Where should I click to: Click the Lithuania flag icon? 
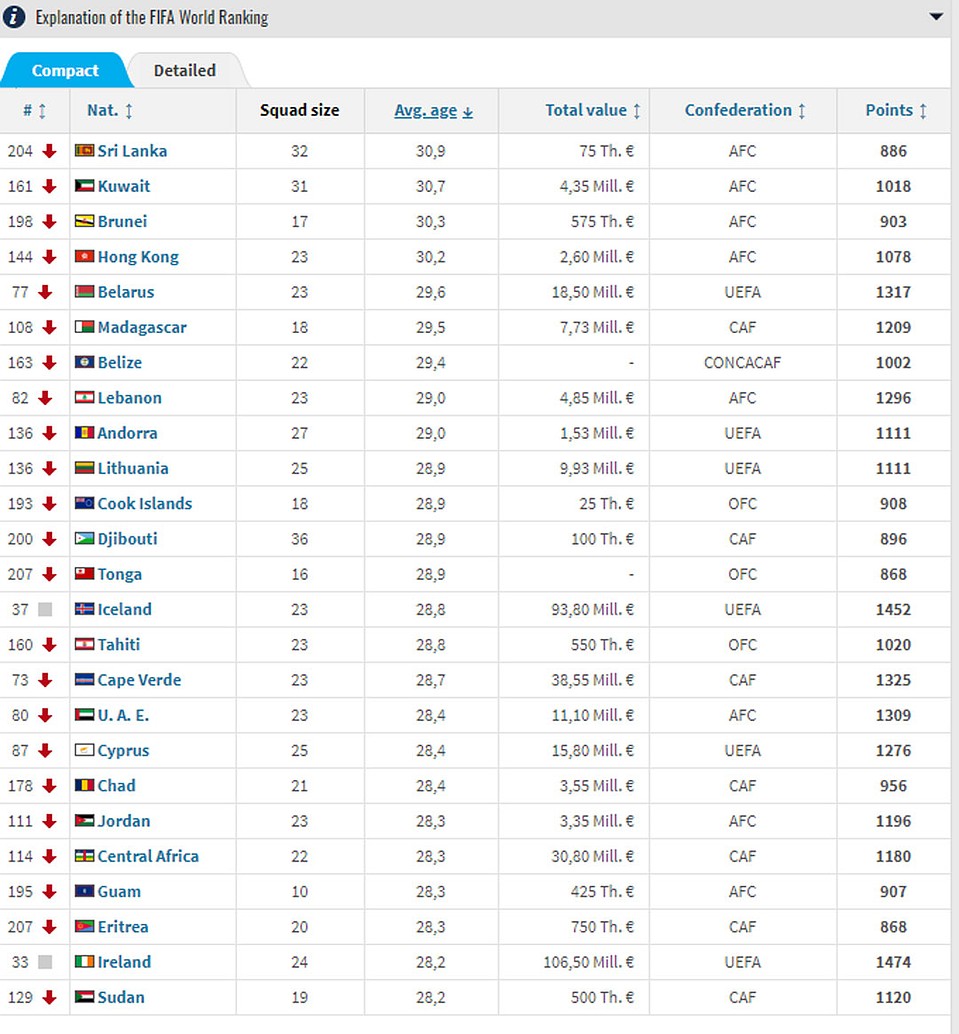pos(84,468)
